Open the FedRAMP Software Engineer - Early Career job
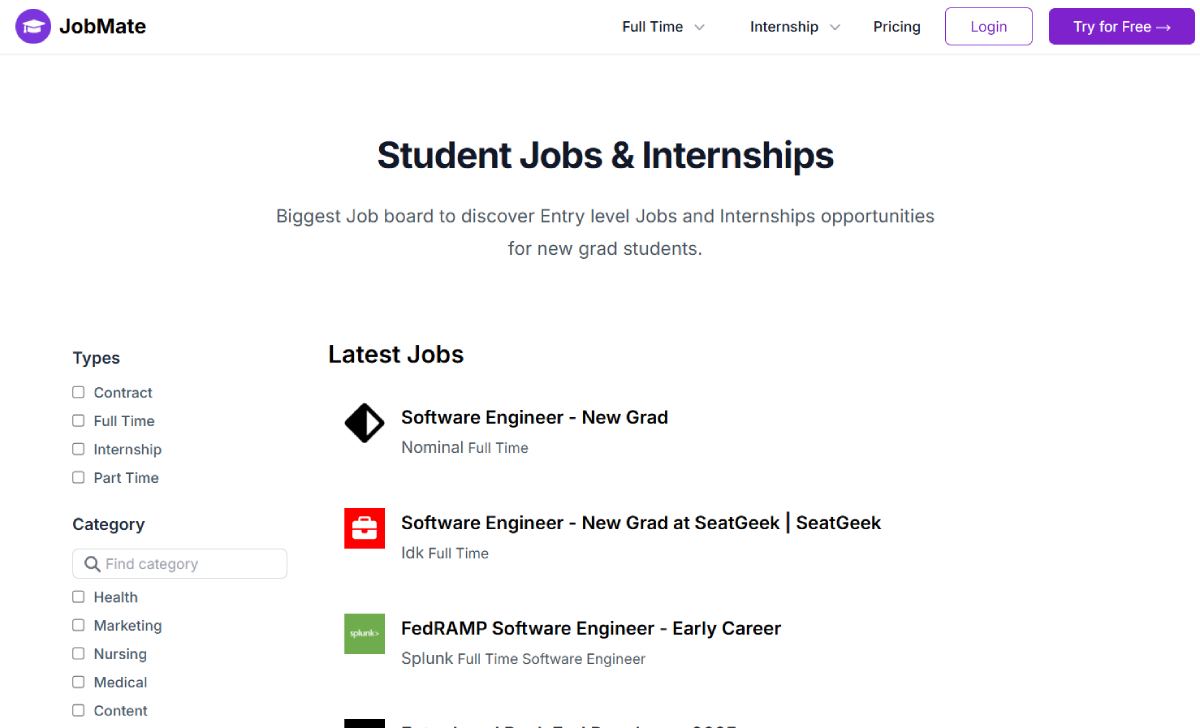This screenshot has height=728, width=1200. pos(591,628)
